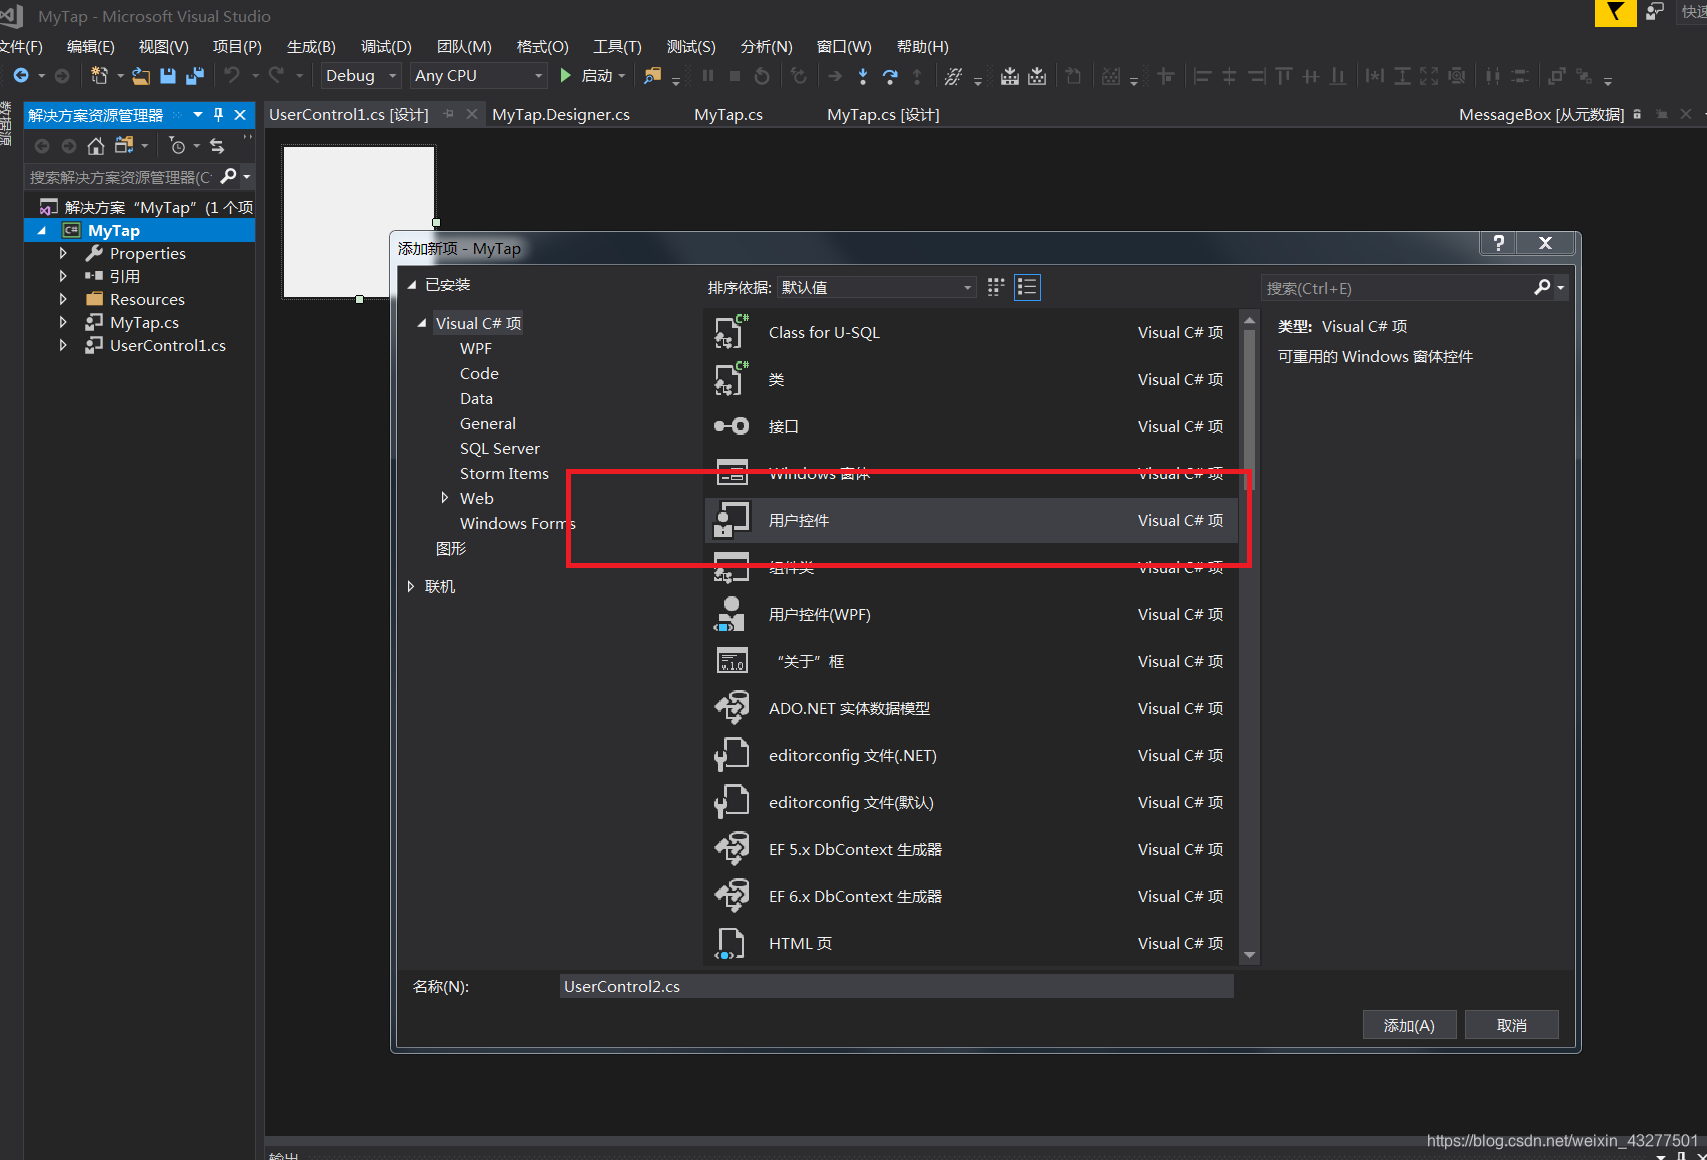Click the 名称 file name input field
This screenshot has width=1707, height=1160.
(x=896, y=986)
